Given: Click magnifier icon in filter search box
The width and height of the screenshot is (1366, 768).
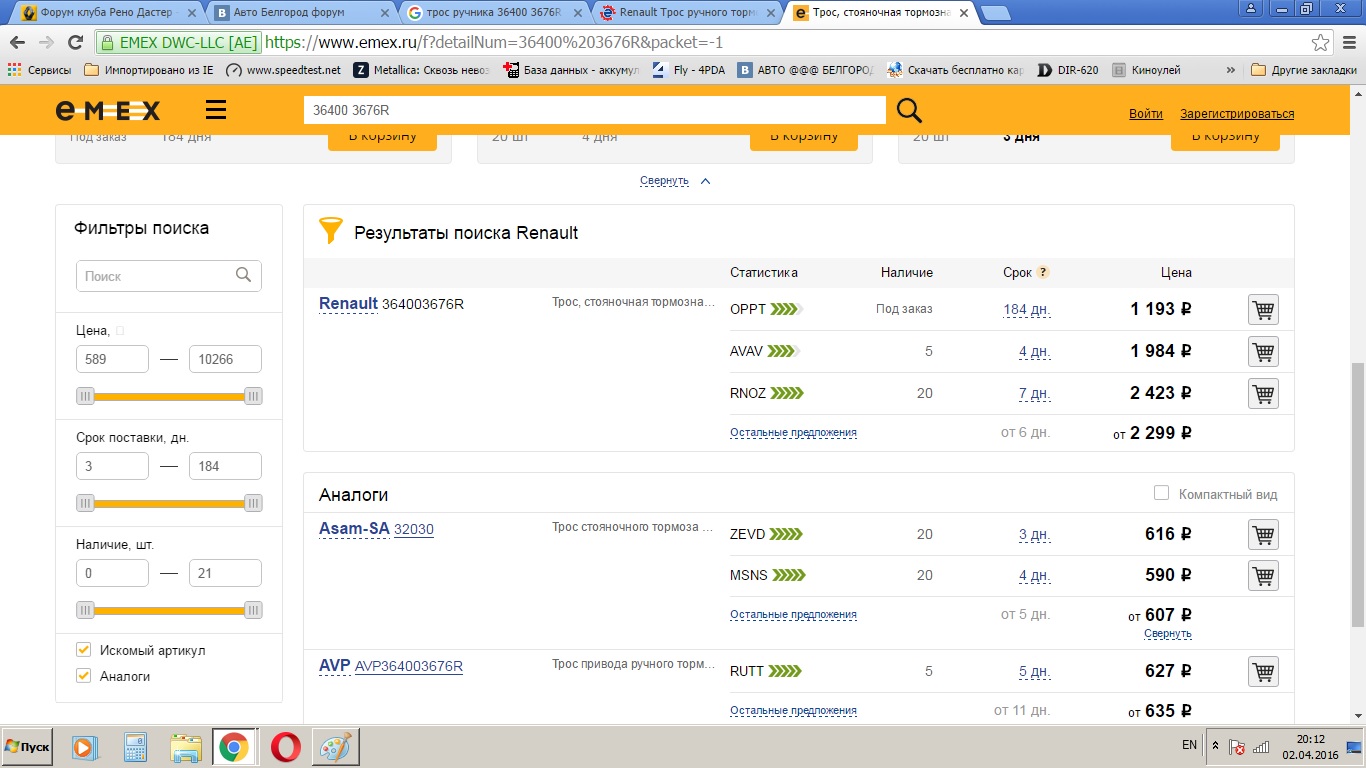Looking at the screenshot, I should 243,275.
